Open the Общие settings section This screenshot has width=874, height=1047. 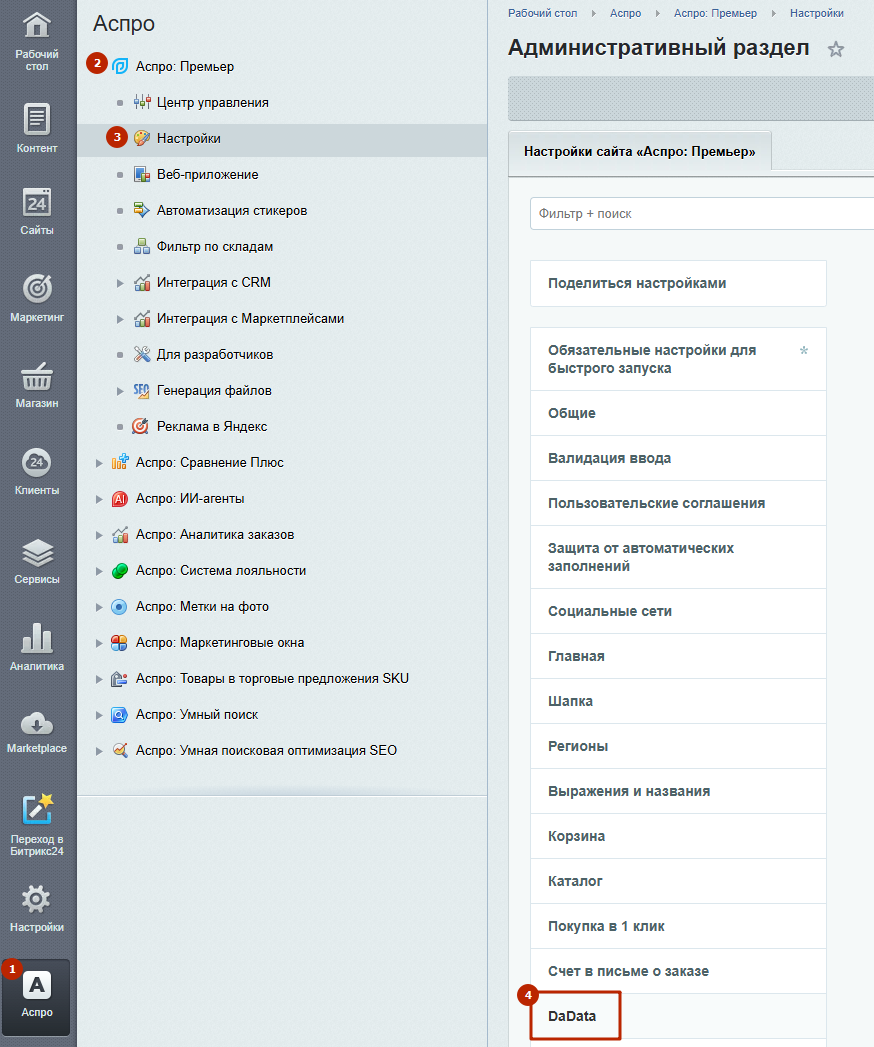tap(678, 413)
